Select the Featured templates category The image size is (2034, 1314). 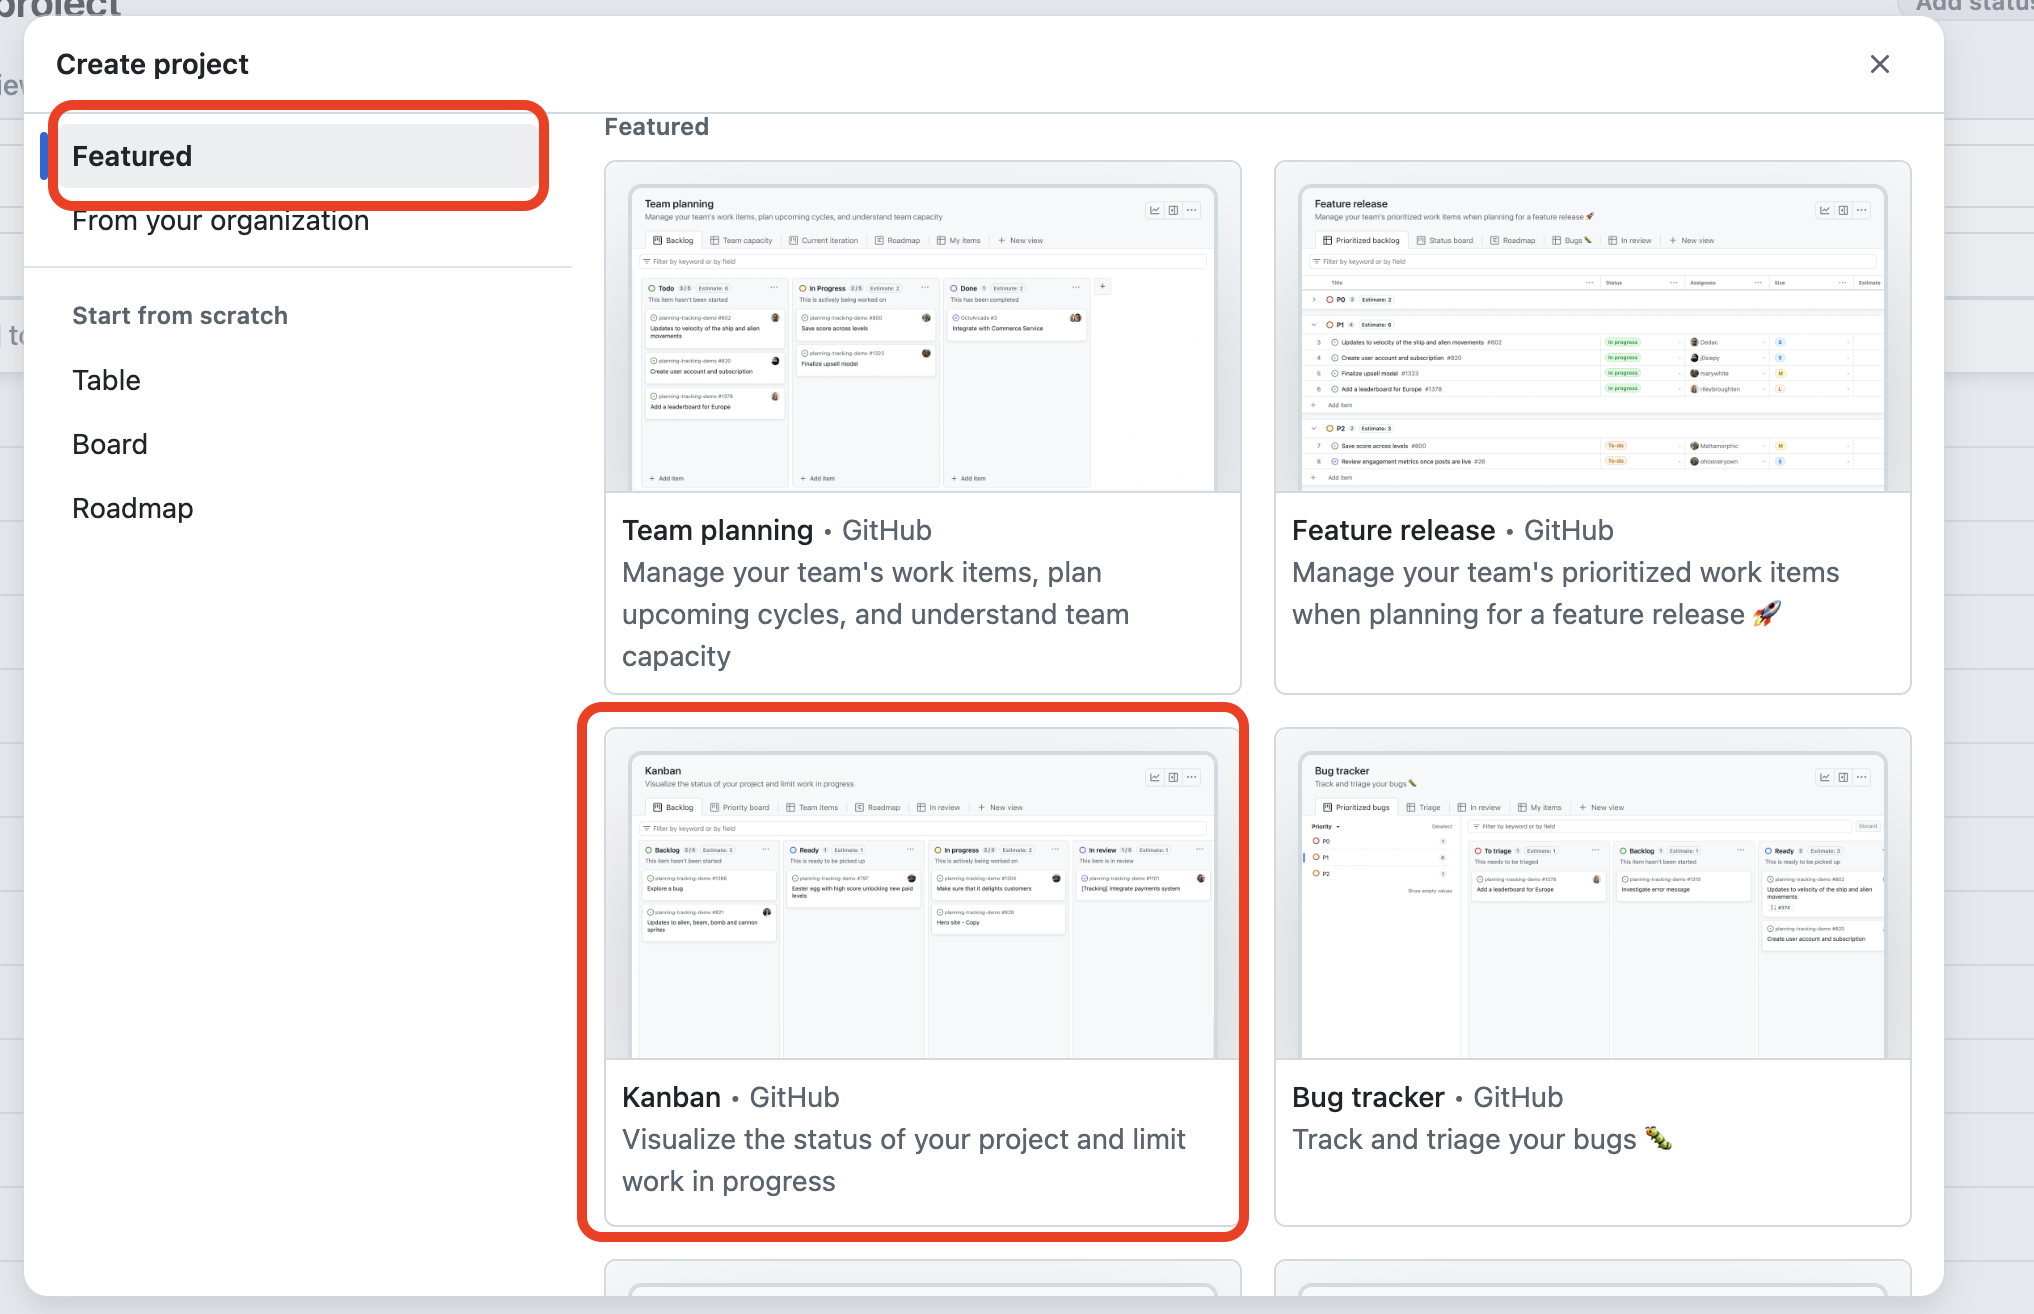(x=132, y=156)
